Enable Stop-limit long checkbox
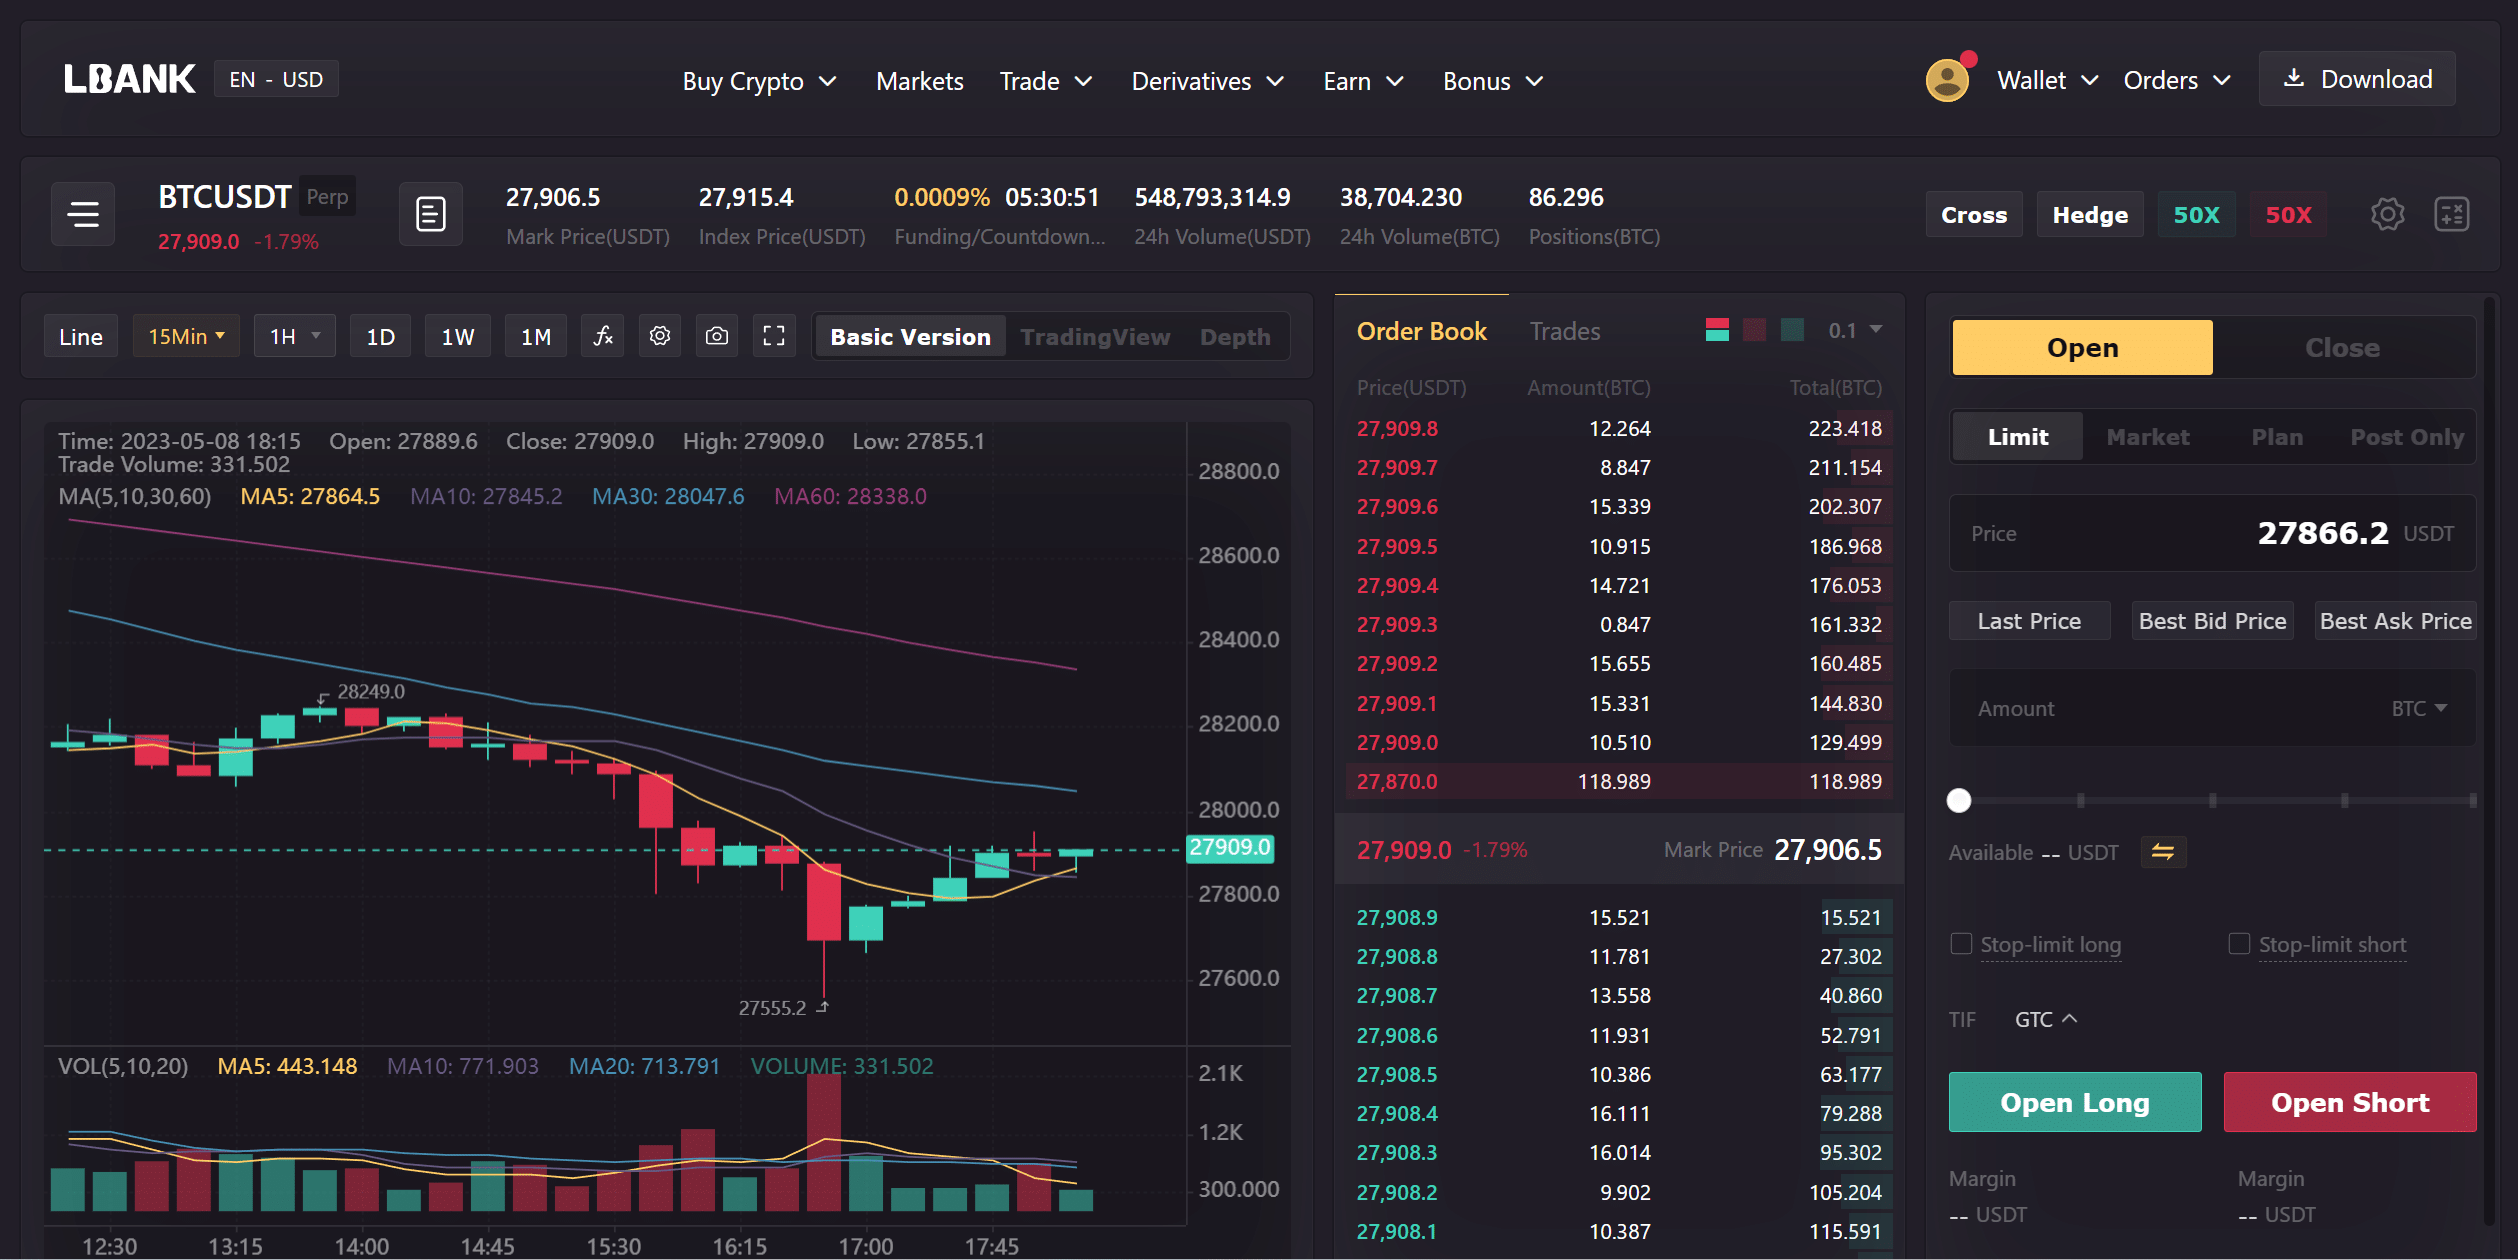Viewport: 2518px width, 1260px height. pos(1961,944)
